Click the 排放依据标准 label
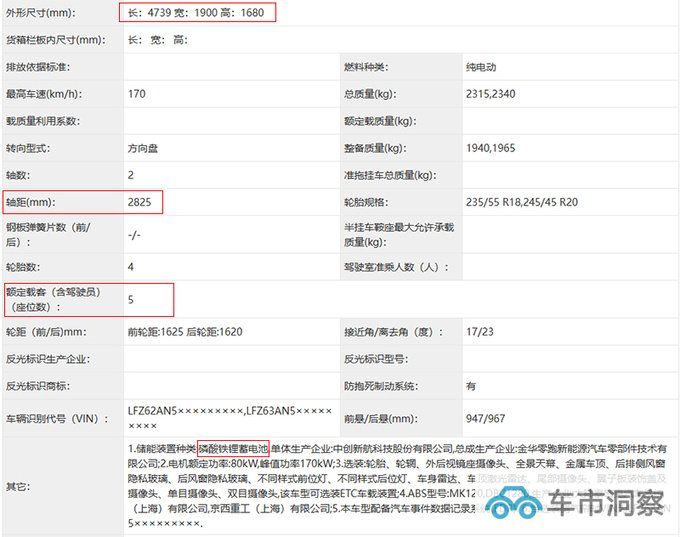This screenshot has width=680, height=537. tap(38, 67)
